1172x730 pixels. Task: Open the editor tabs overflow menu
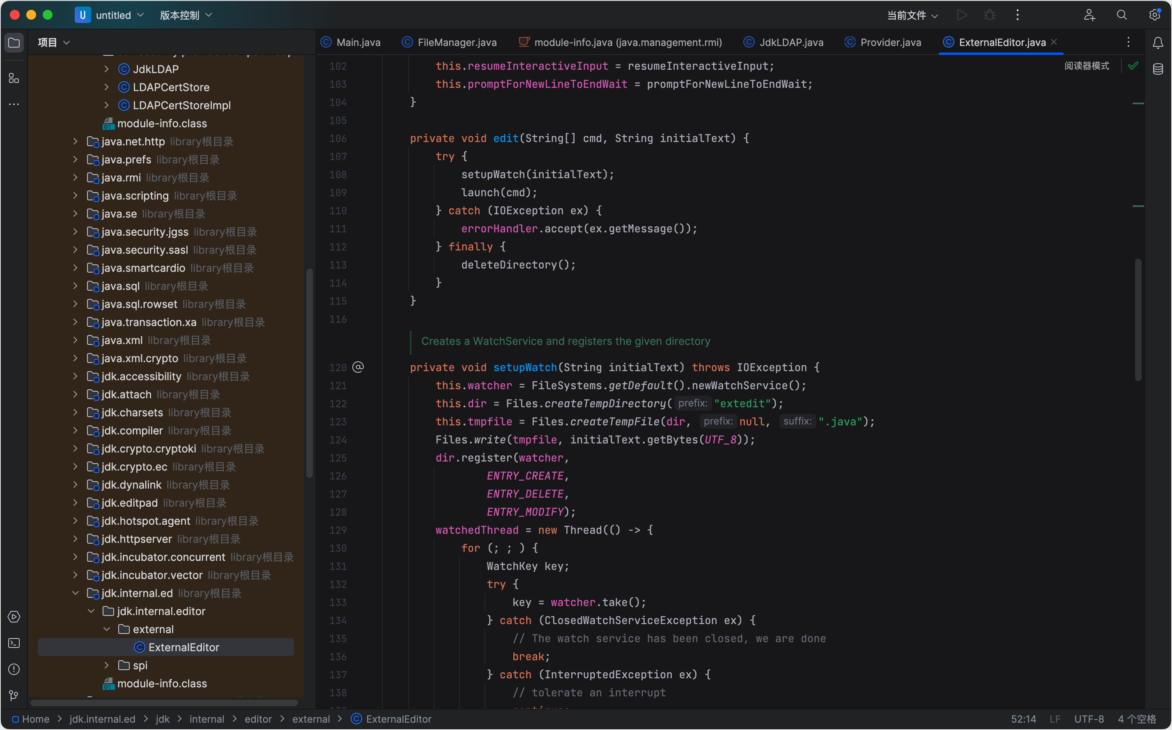click(x=1129, y=43)
